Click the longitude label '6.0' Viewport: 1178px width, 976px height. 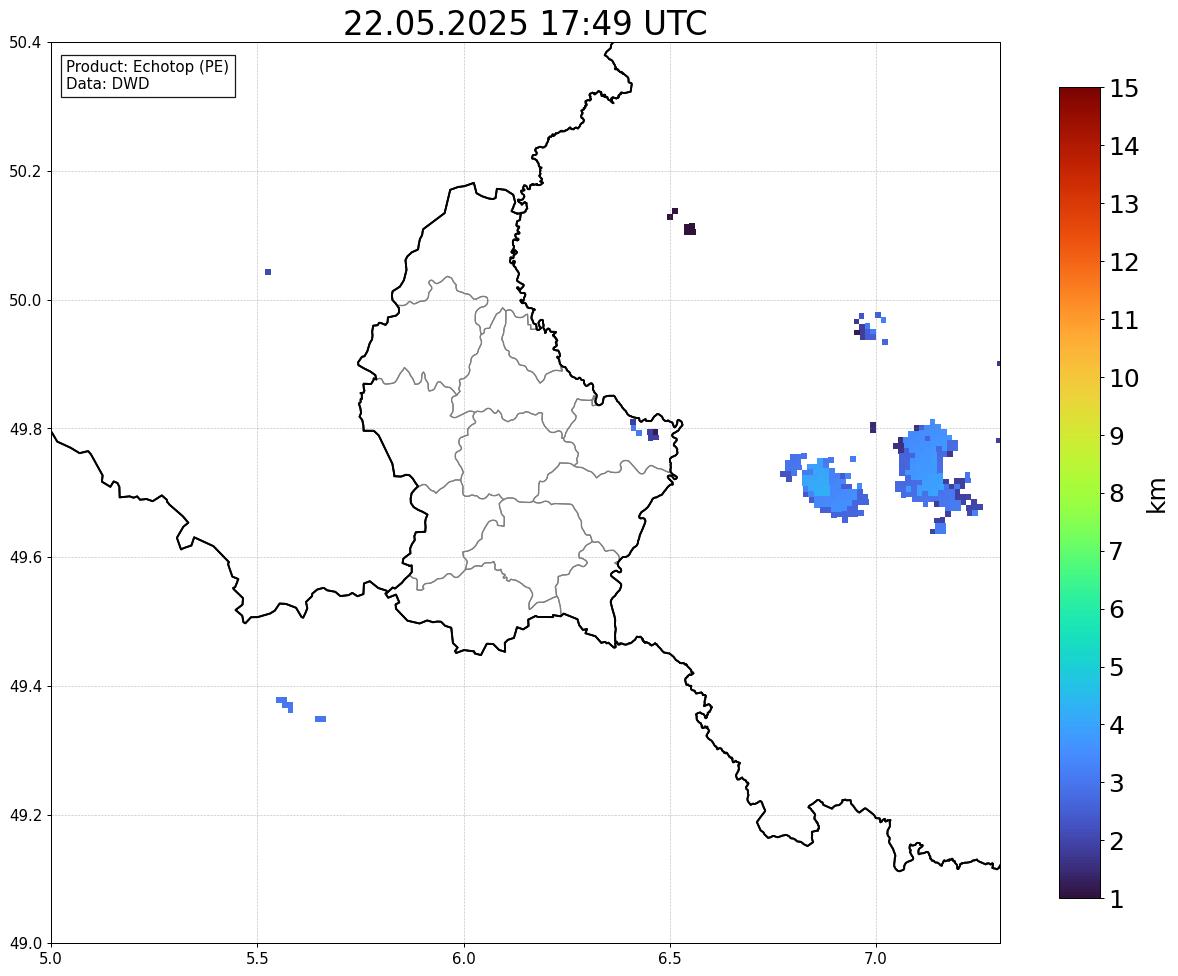[x=464, y=959]
